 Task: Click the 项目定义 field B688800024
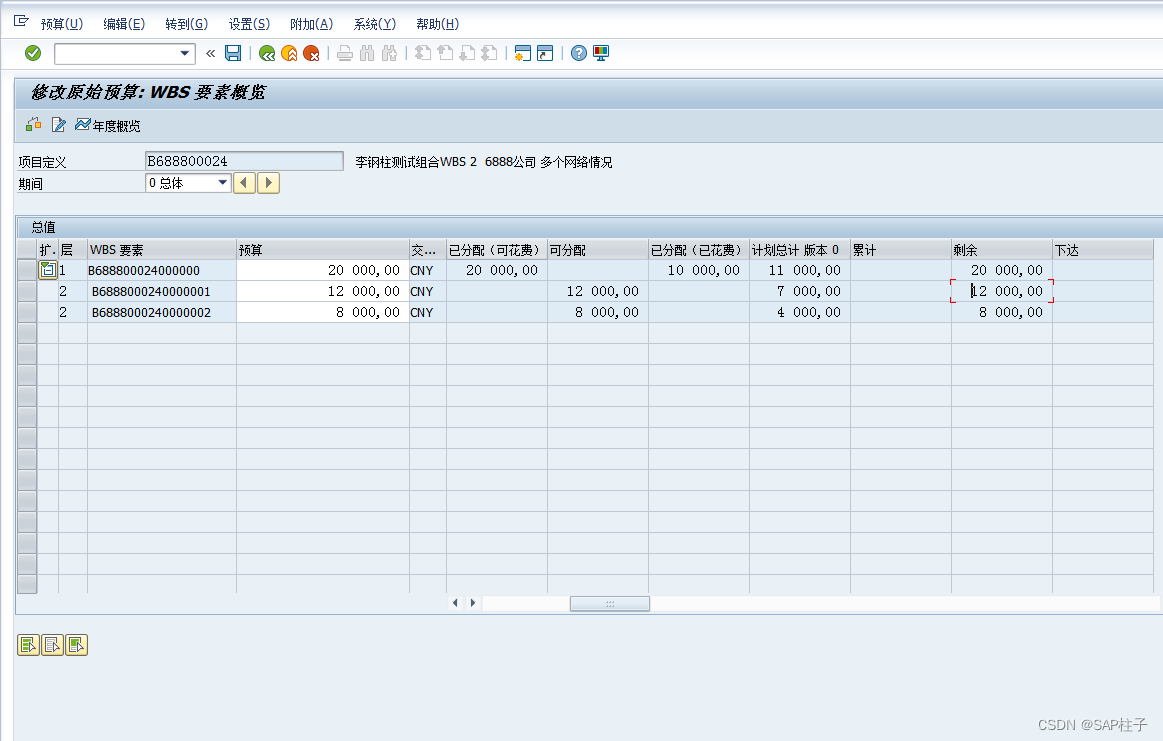pos(244,161)
